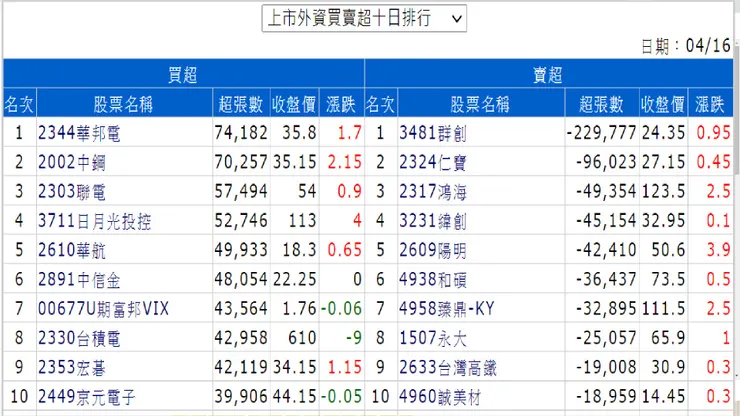
Task: Click stock 2353宏碁
Action: pyautogui.click(x=71, y=367)
